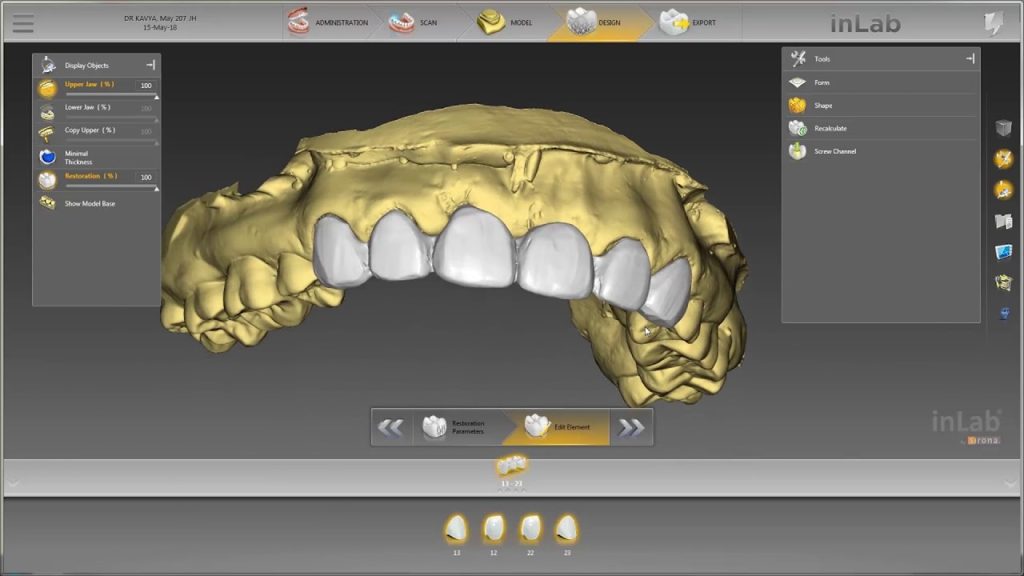Click the Recalculate tool
This screenshot has height=576, width=1024.
point(830,129)
